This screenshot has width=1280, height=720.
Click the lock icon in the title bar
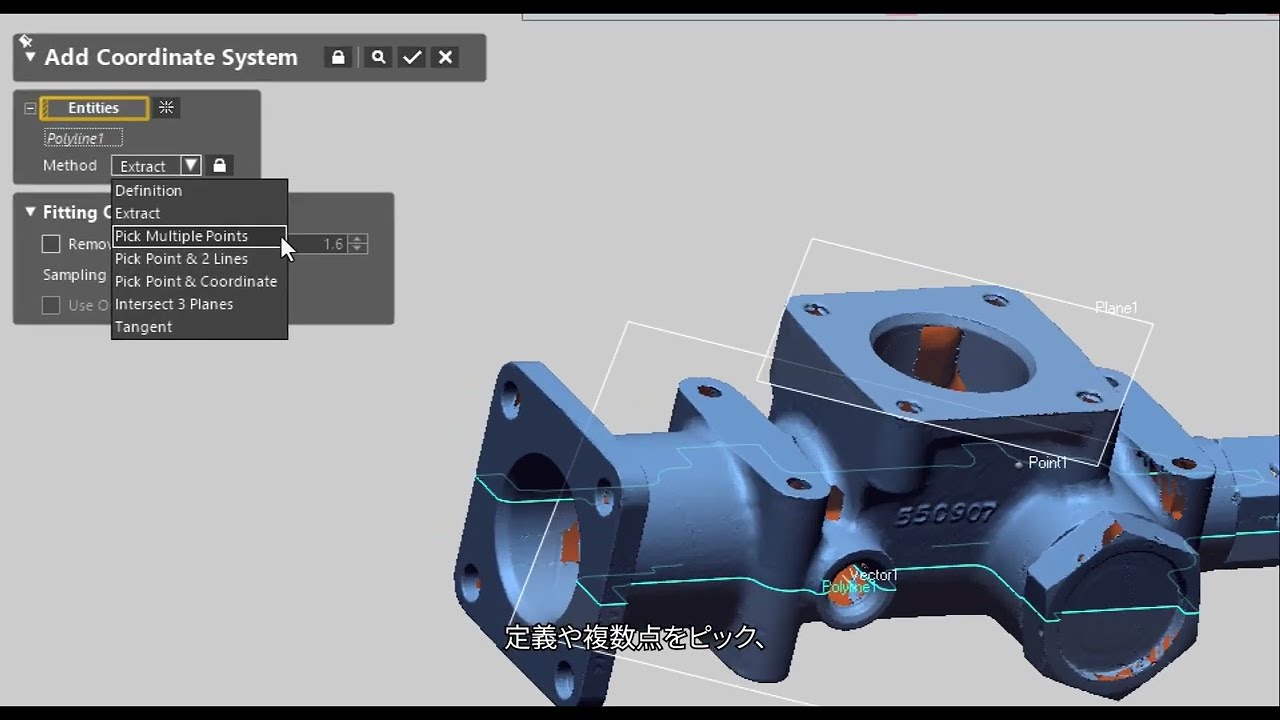click(x=338, y=58)
